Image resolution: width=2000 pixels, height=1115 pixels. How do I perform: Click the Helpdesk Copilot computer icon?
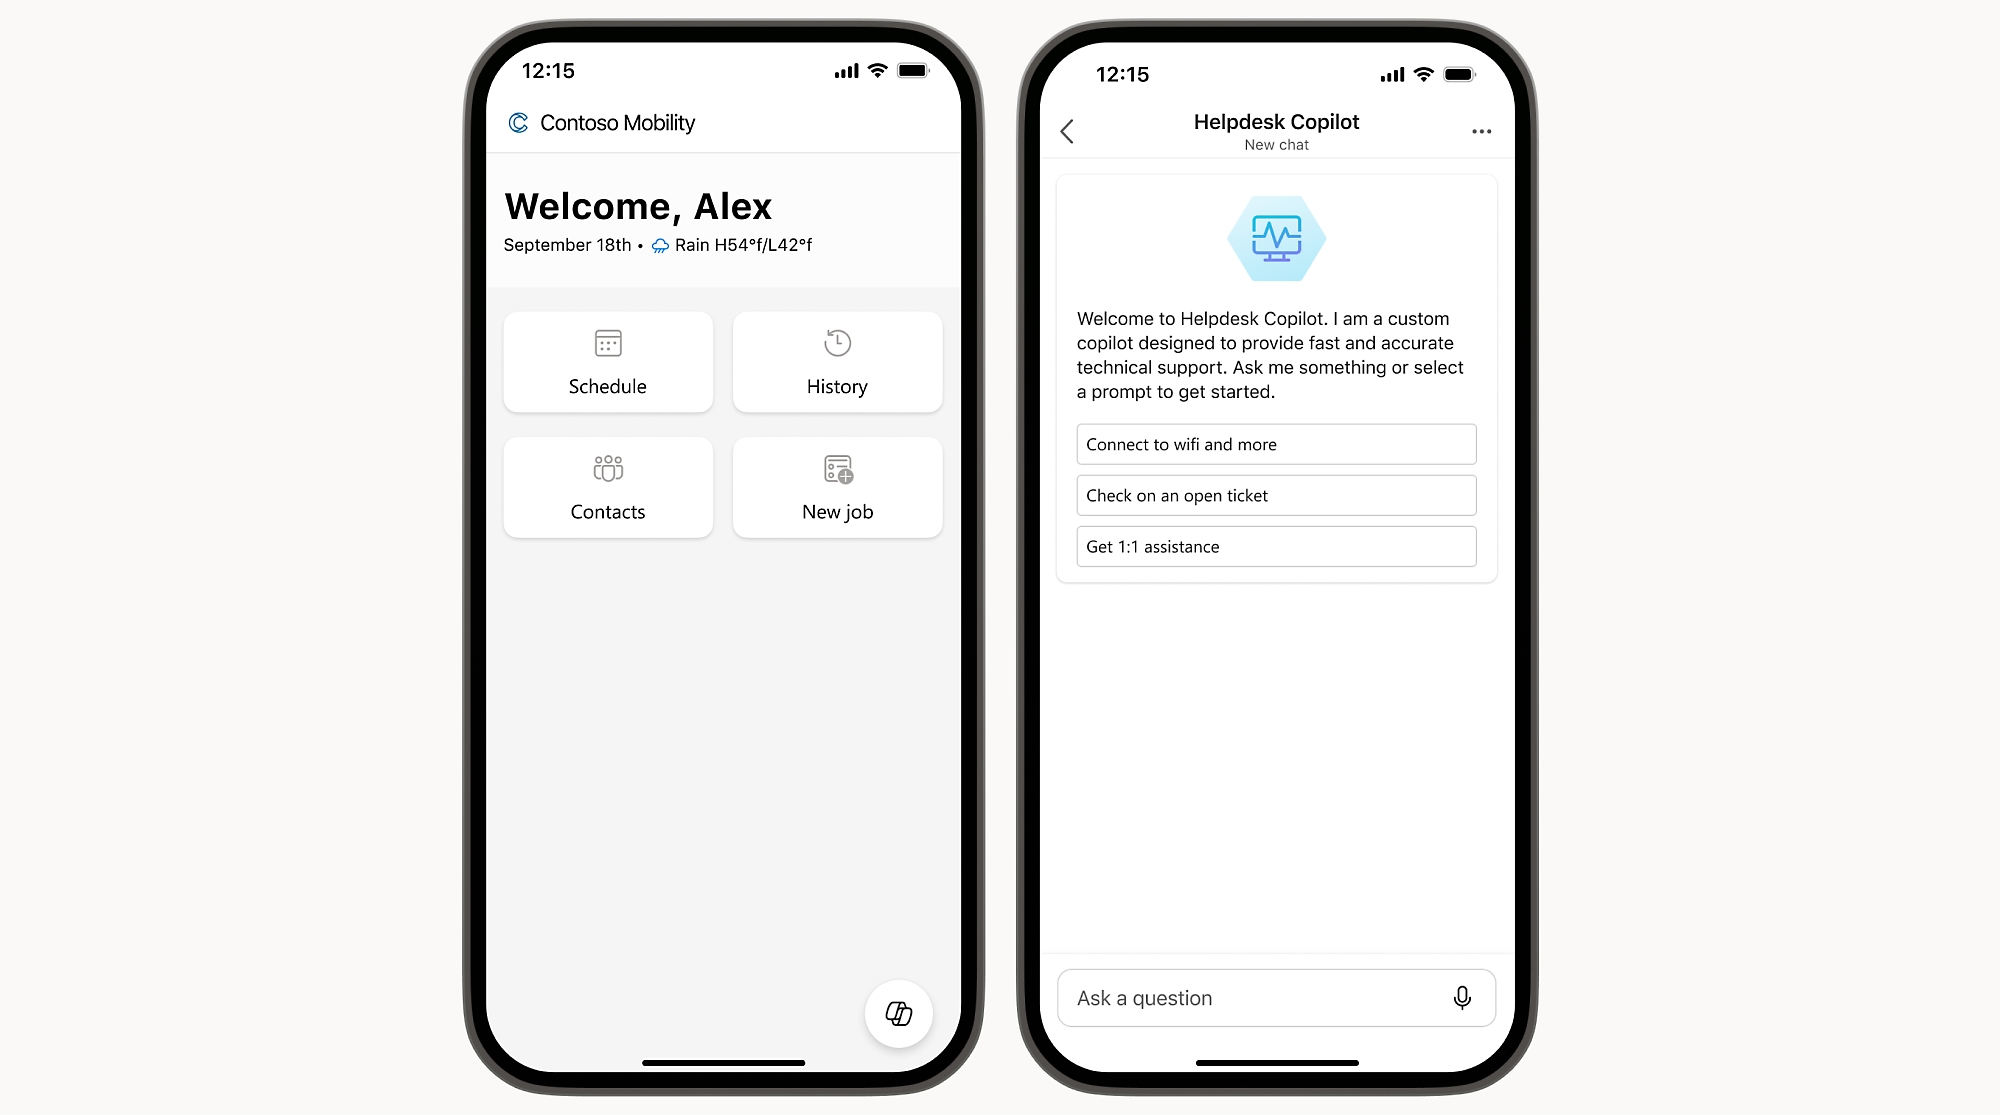[x=1275, y=239]
